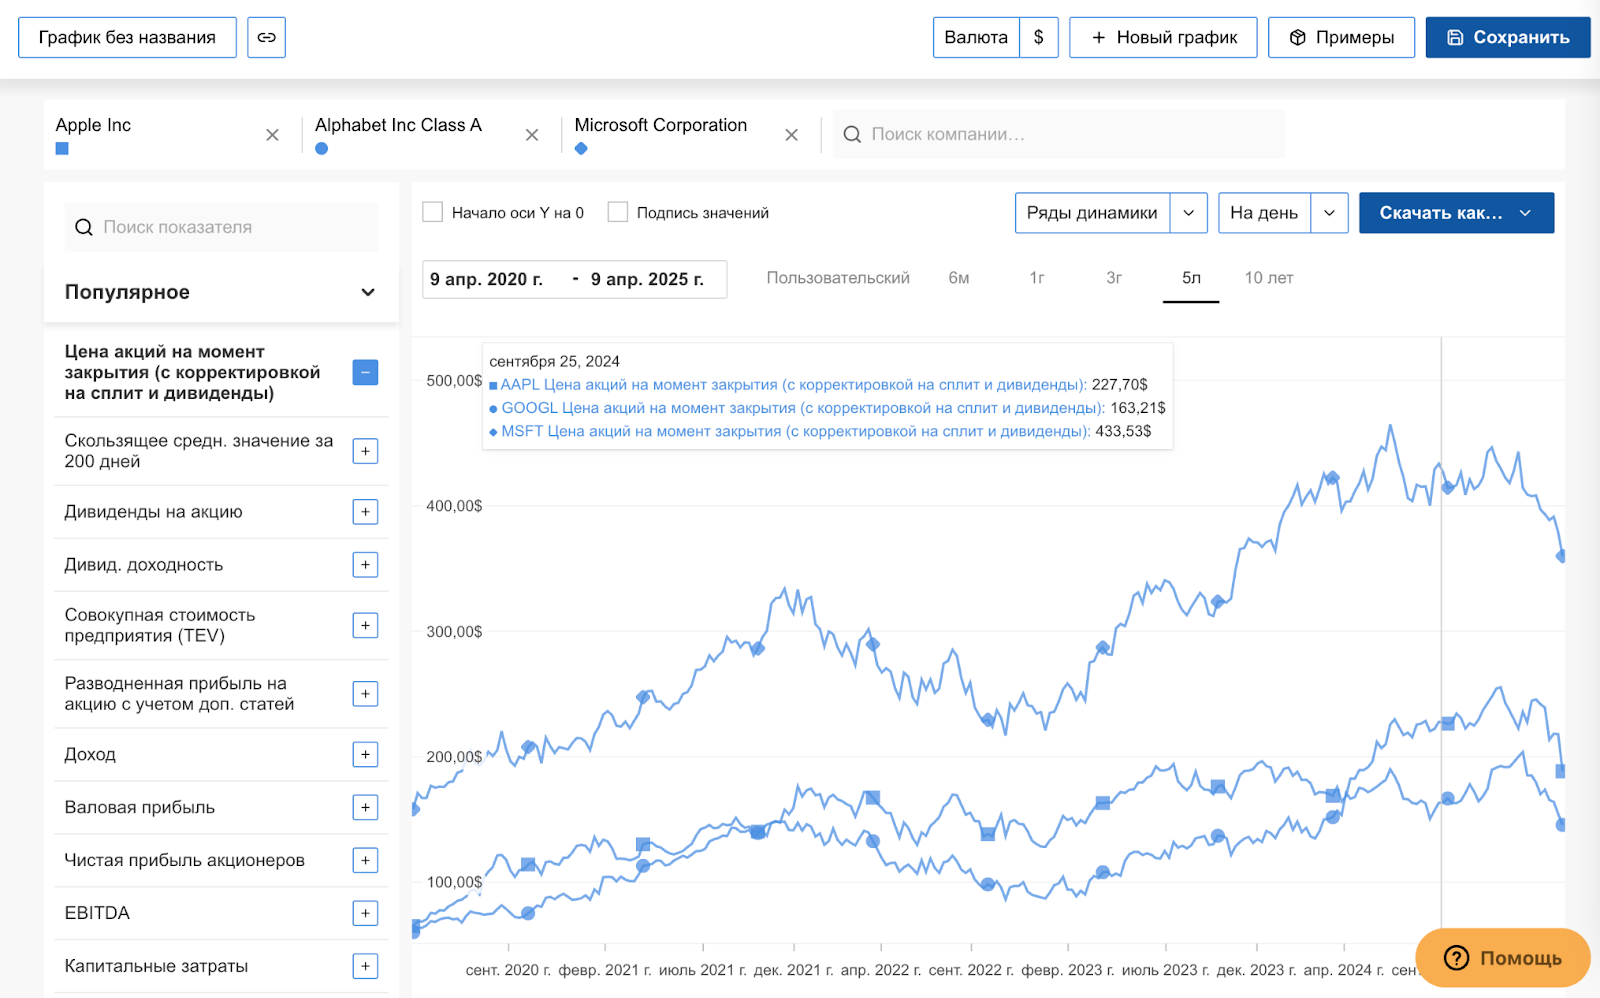Select 1г range tab
This screenshot has height=998, width=1600.
[1037, 278]
